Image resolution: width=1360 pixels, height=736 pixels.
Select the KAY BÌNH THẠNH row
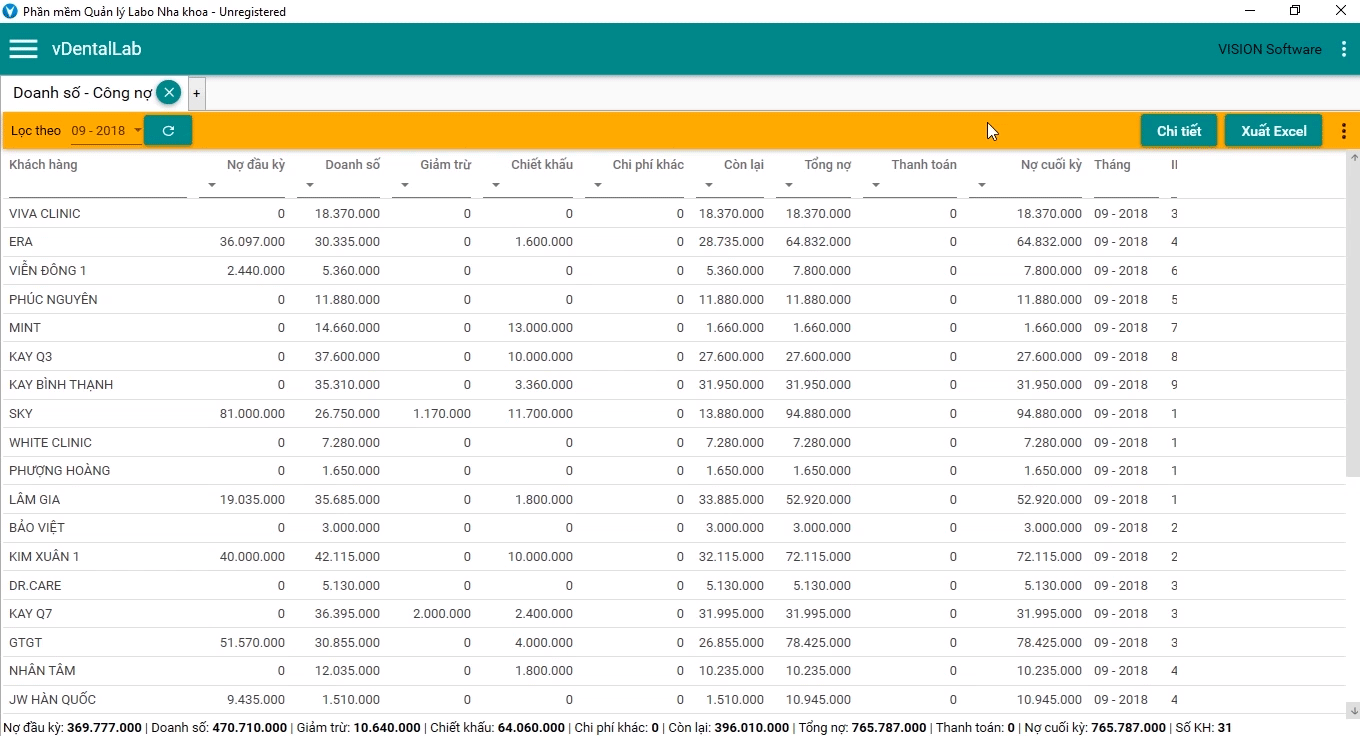(674, 385)
